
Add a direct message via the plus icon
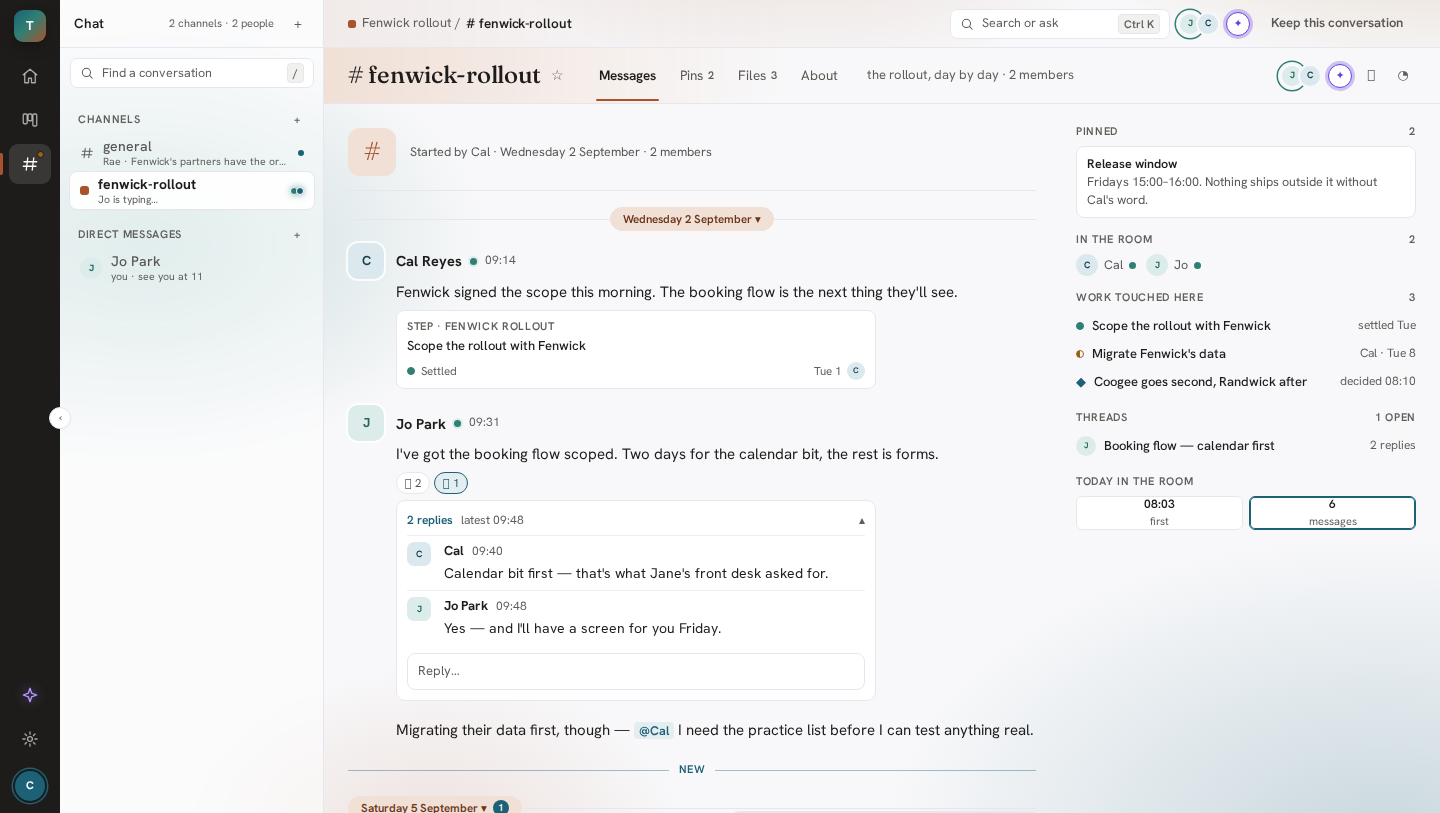point(297,235)
